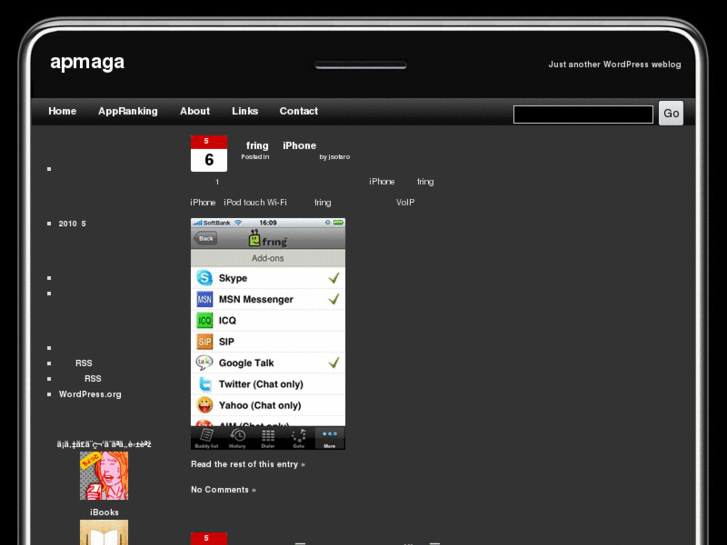
Task: Click the Google Talk checkmark
Action: 334,363
